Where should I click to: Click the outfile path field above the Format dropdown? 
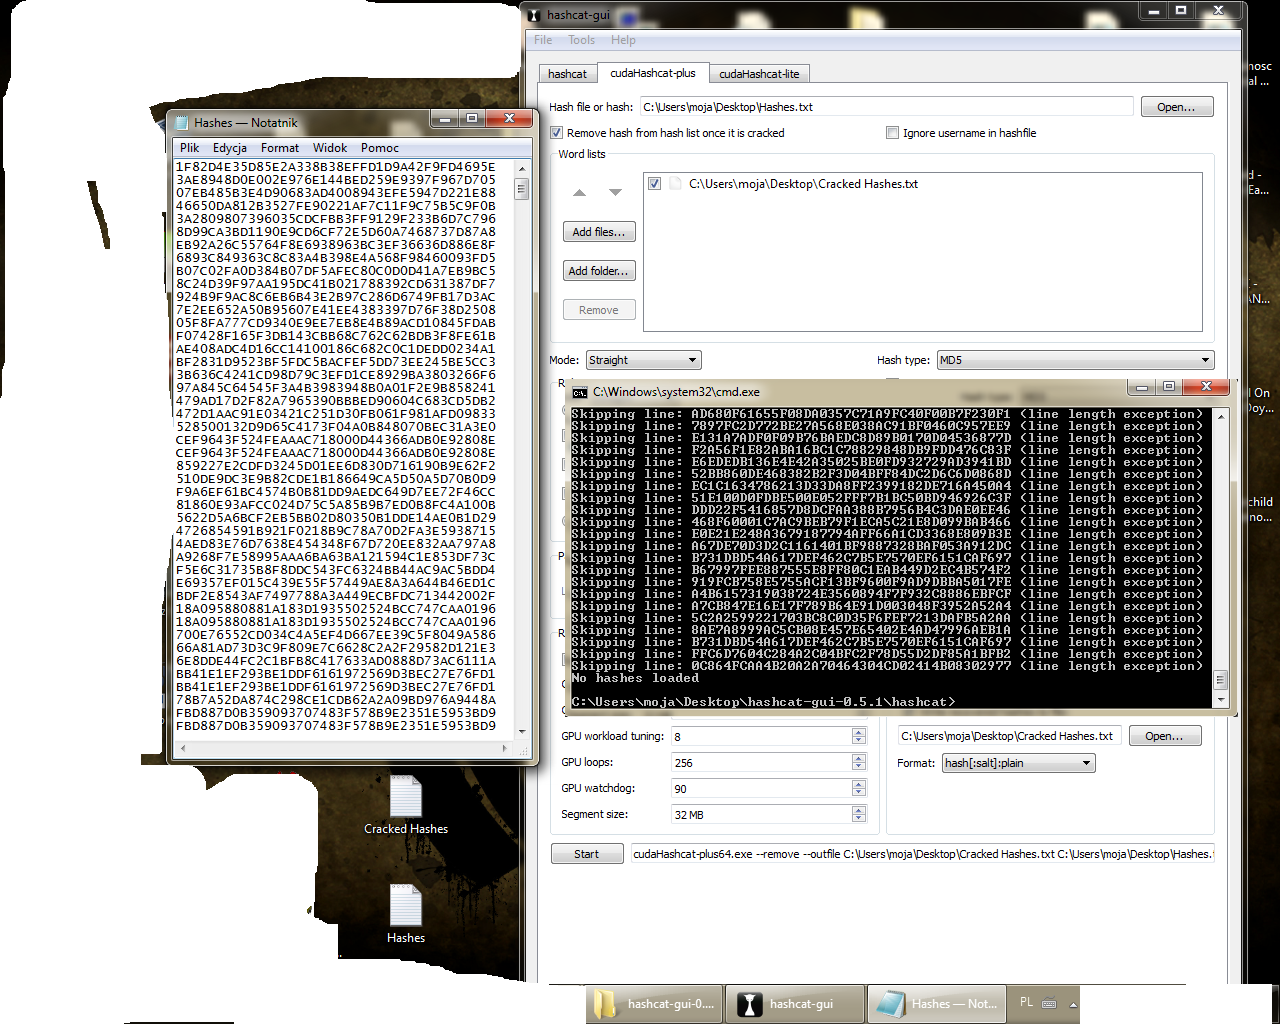pos(1009,736)
